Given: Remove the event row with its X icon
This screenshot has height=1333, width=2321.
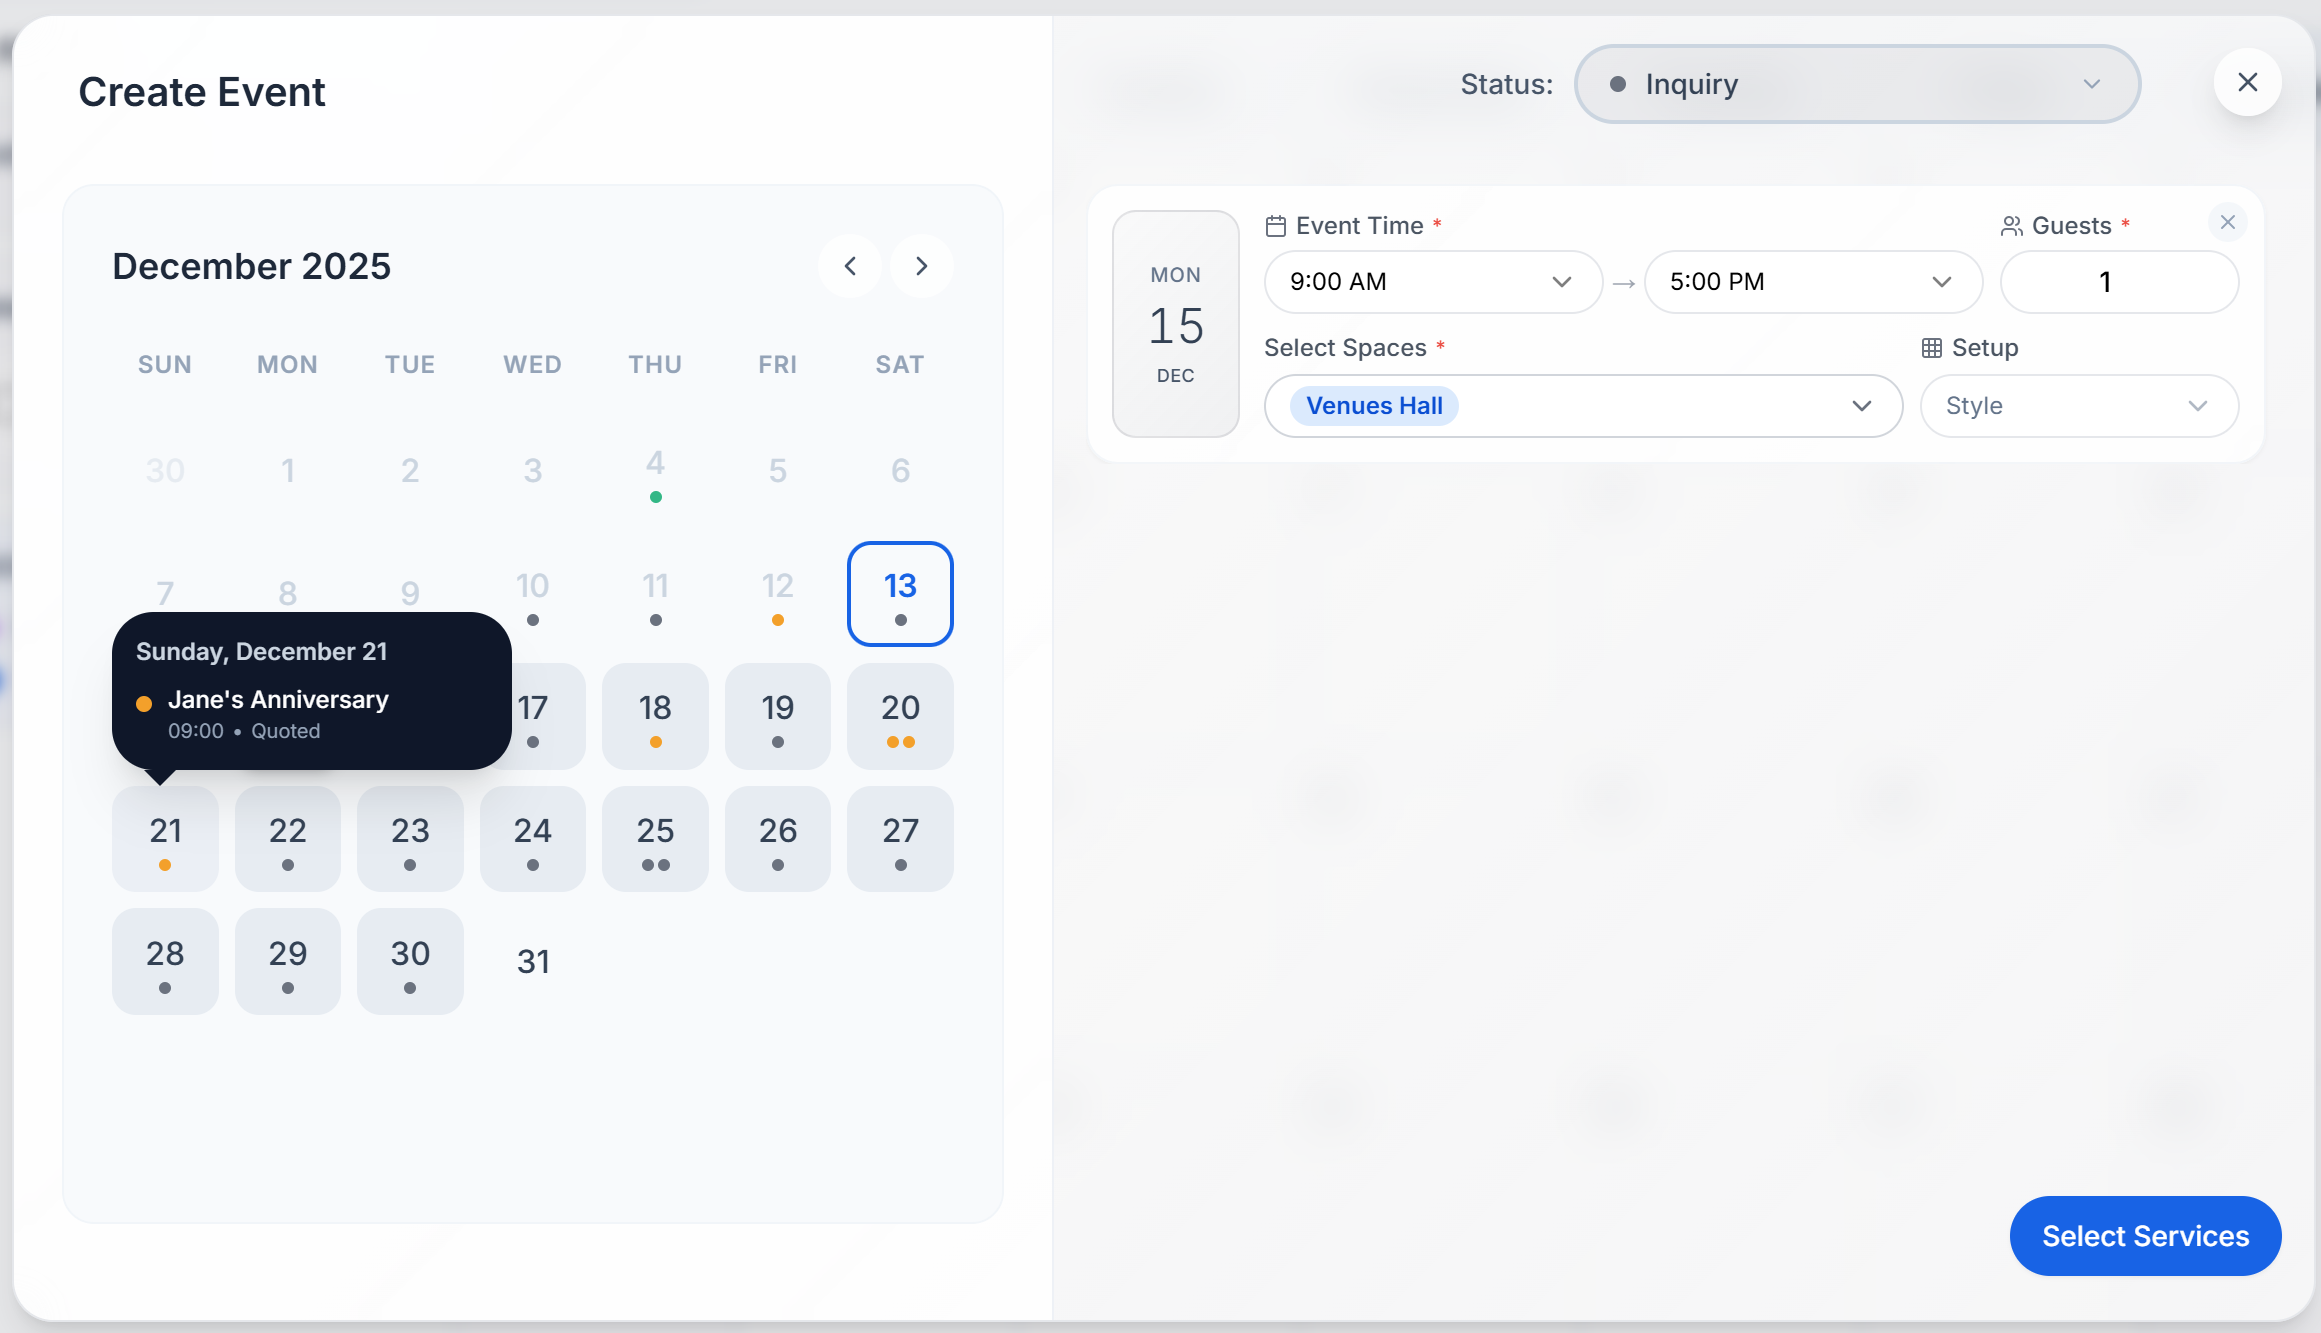Looking at the screenshot, I should click(x=2228, y=222).
